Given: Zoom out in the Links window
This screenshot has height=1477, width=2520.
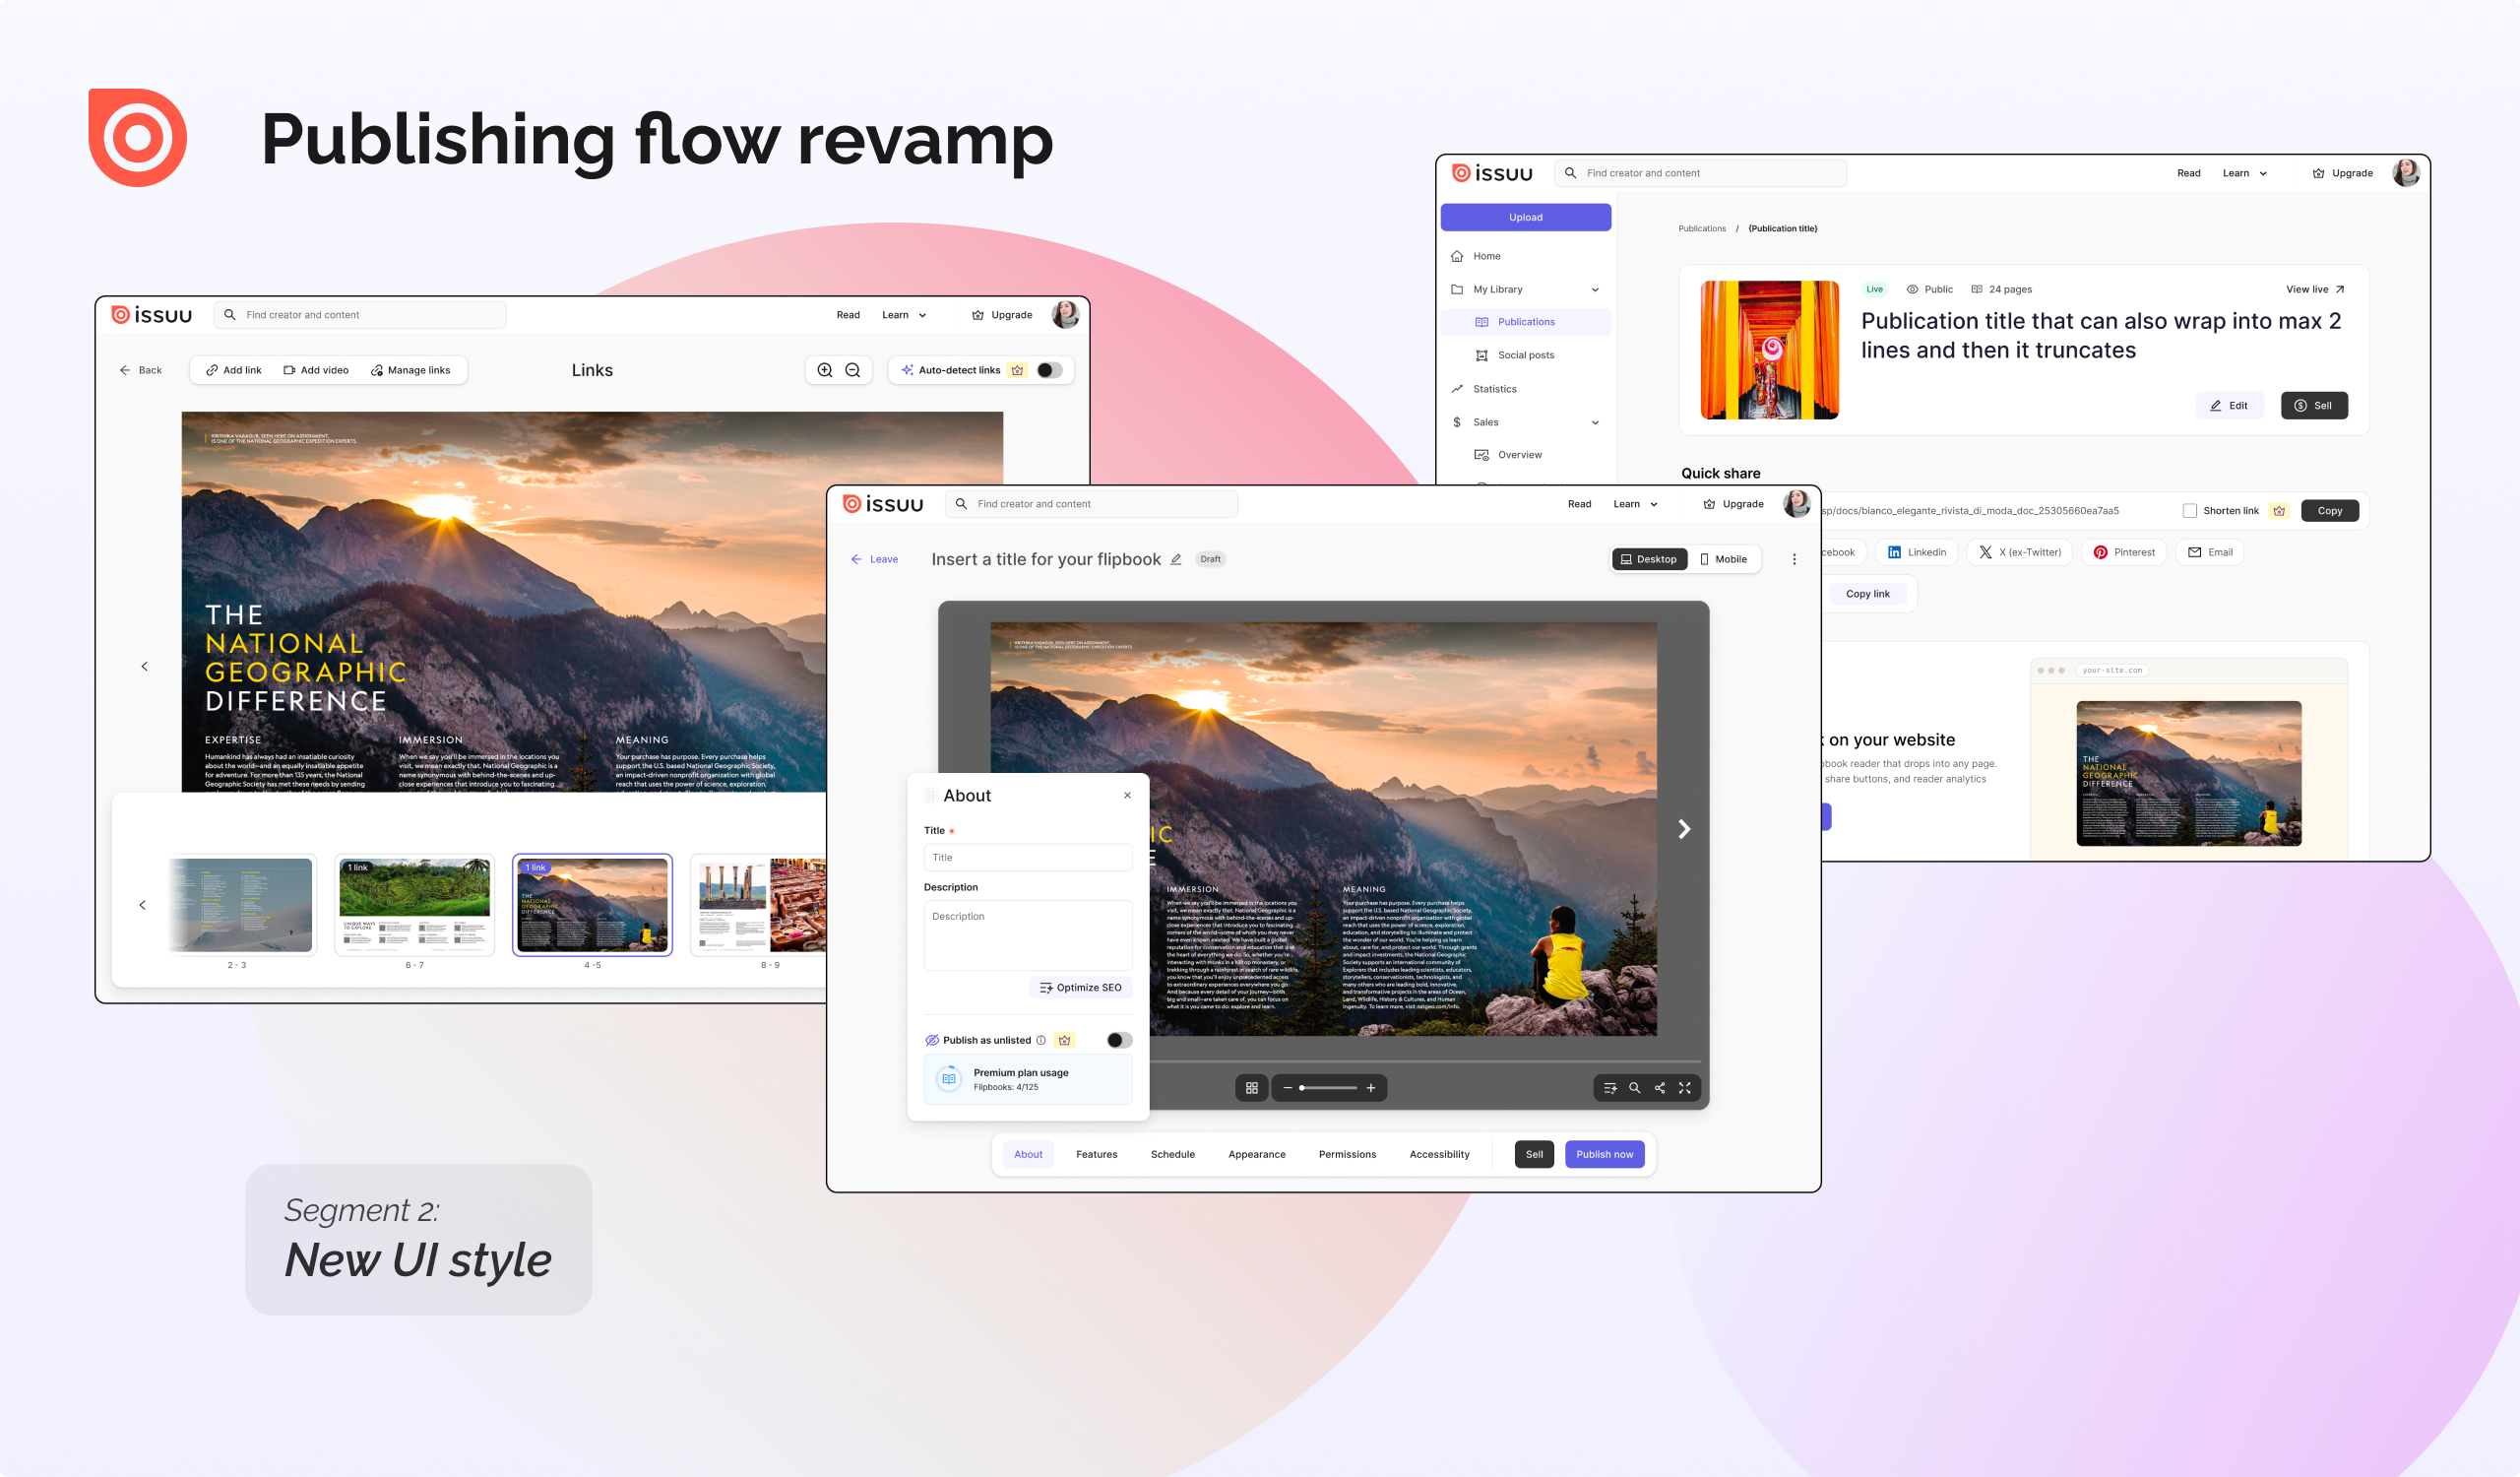Looking at the screenshot, I should click(853, 370).
